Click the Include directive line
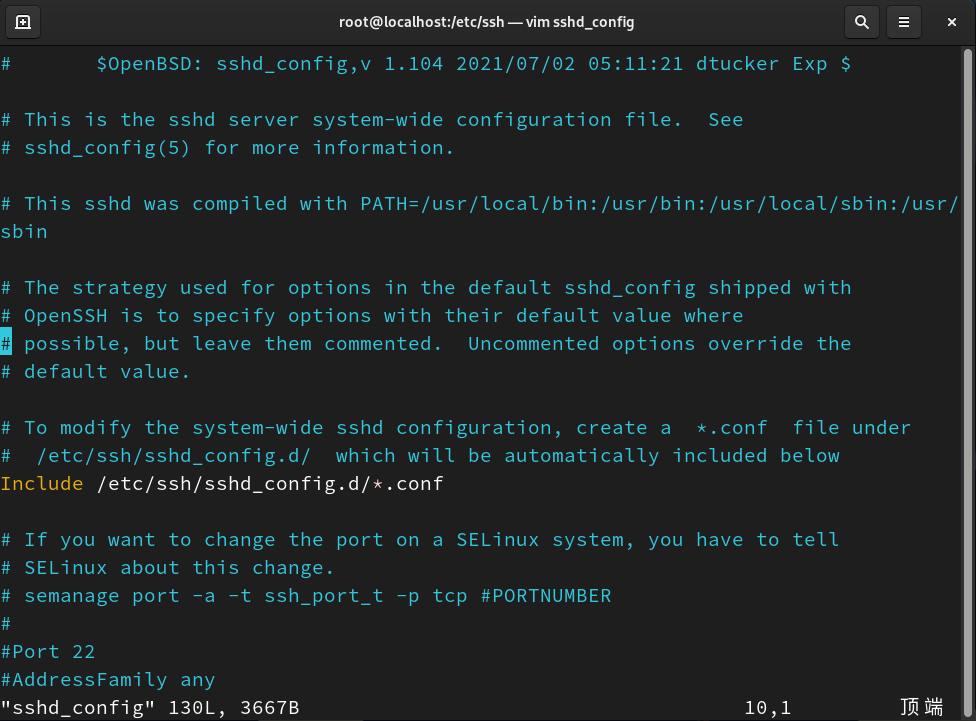The image size is (976, 721). click(x=42, y=483)
